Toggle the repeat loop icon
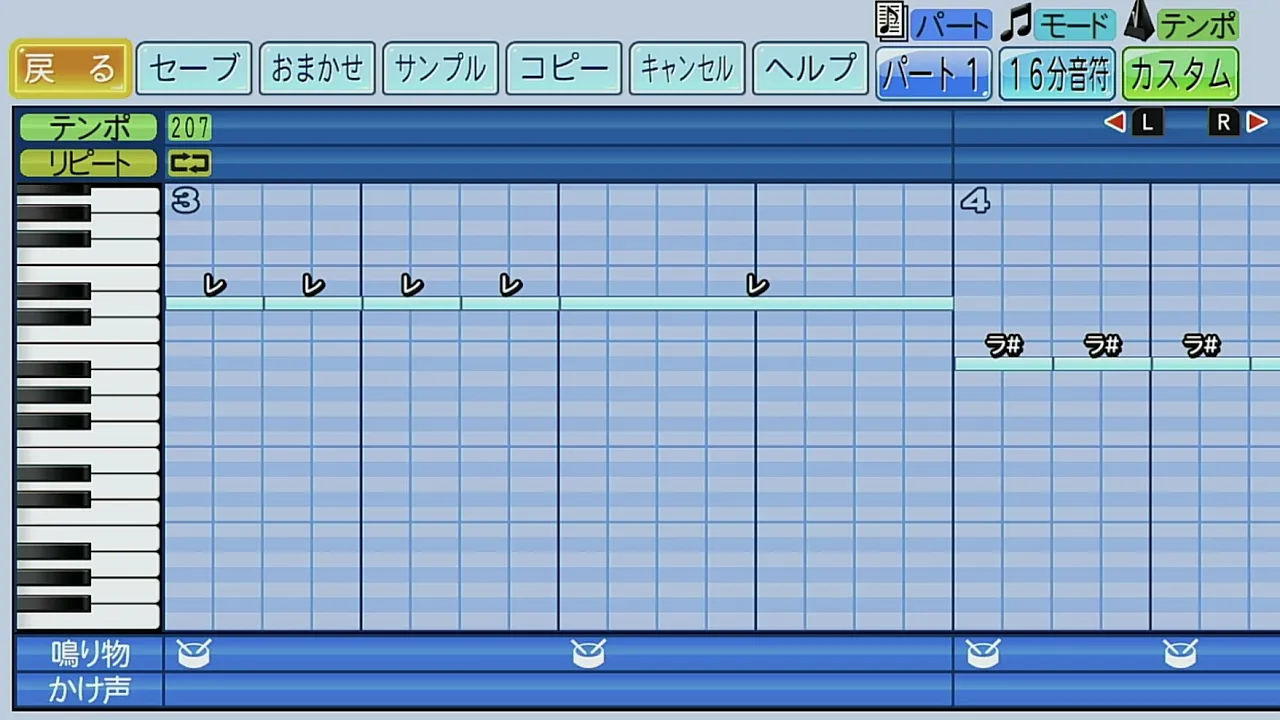1280x720 pixels. [189, 163]
